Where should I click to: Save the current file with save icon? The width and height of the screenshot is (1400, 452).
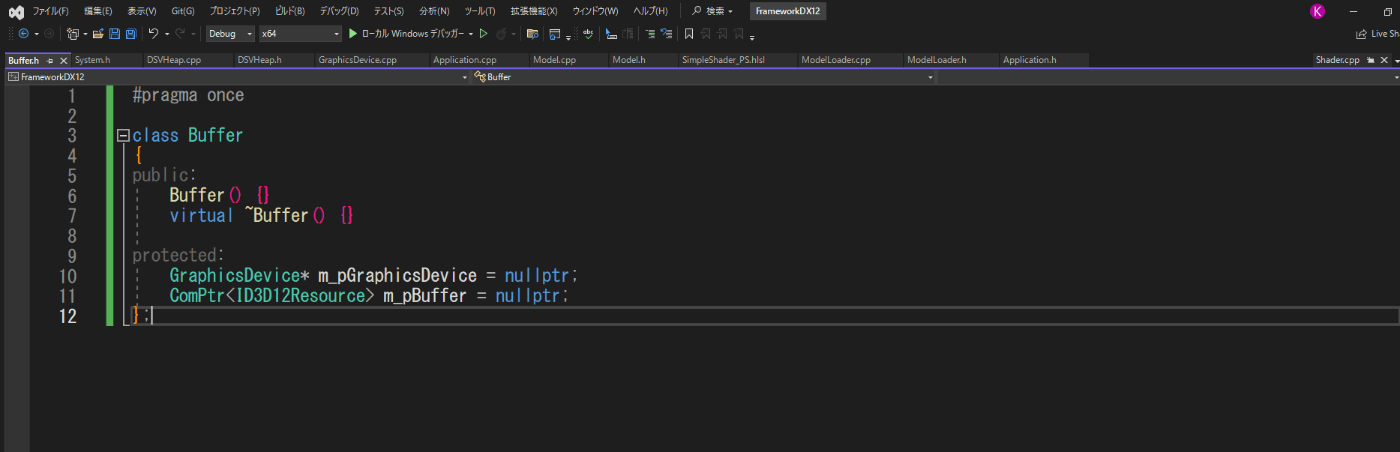point(114,33)
